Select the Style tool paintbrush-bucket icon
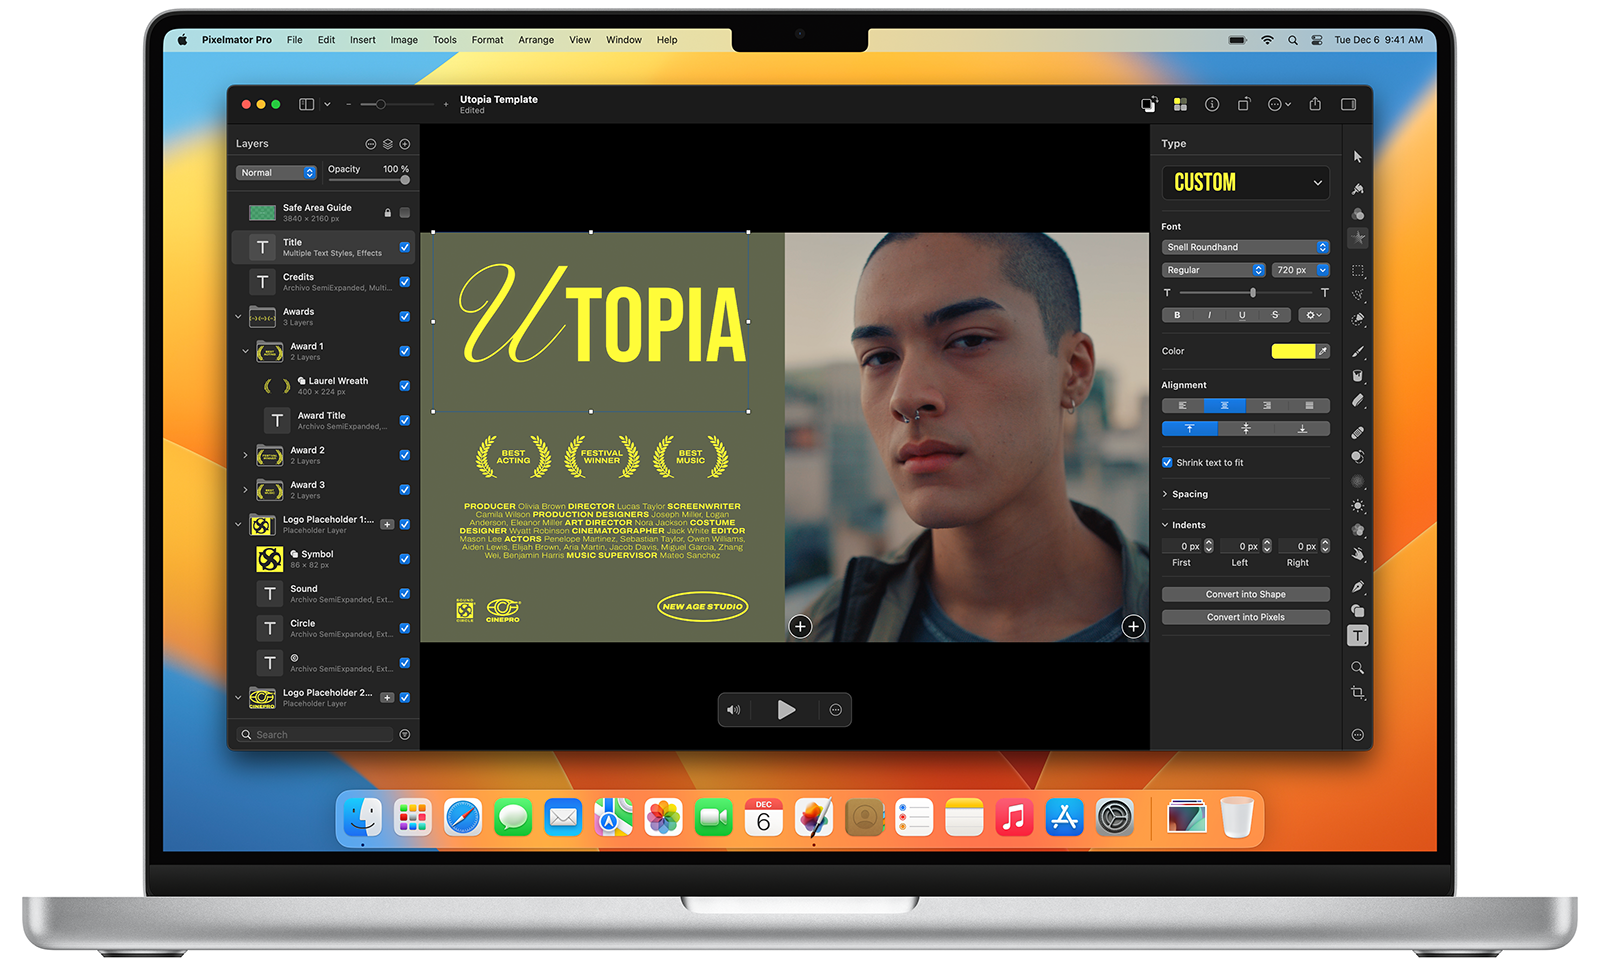The width and height of the screenshot is (1600, 967). click(1357, 189)
